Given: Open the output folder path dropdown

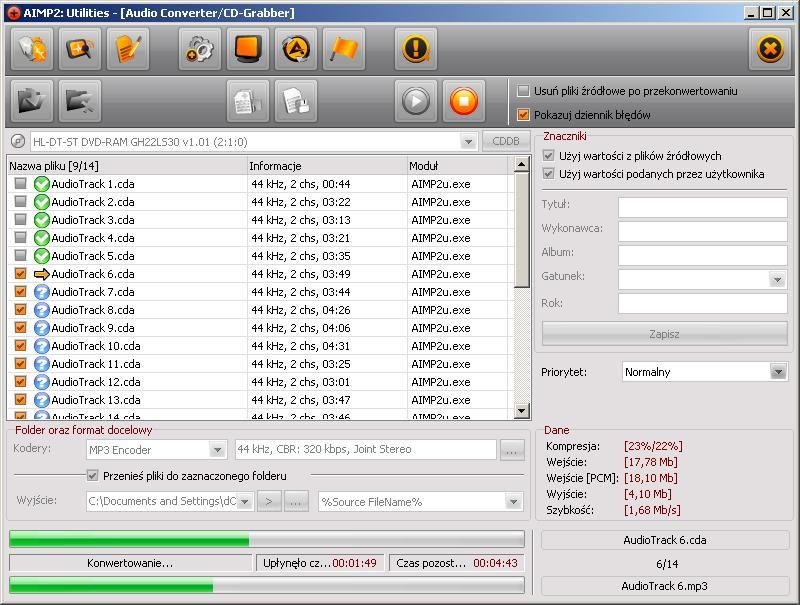Looking at the screenshot, I should [x=245, y=501].
